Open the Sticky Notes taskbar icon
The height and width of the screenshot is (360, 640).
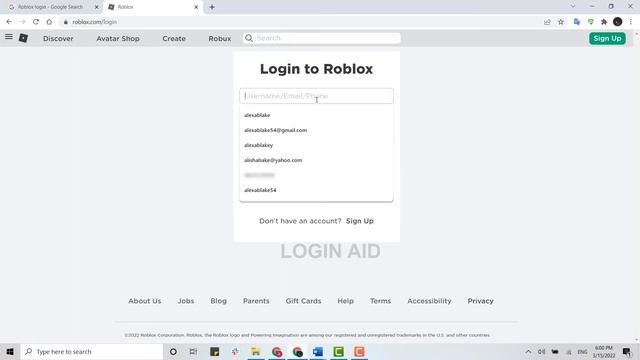click(x=215, y=351)
